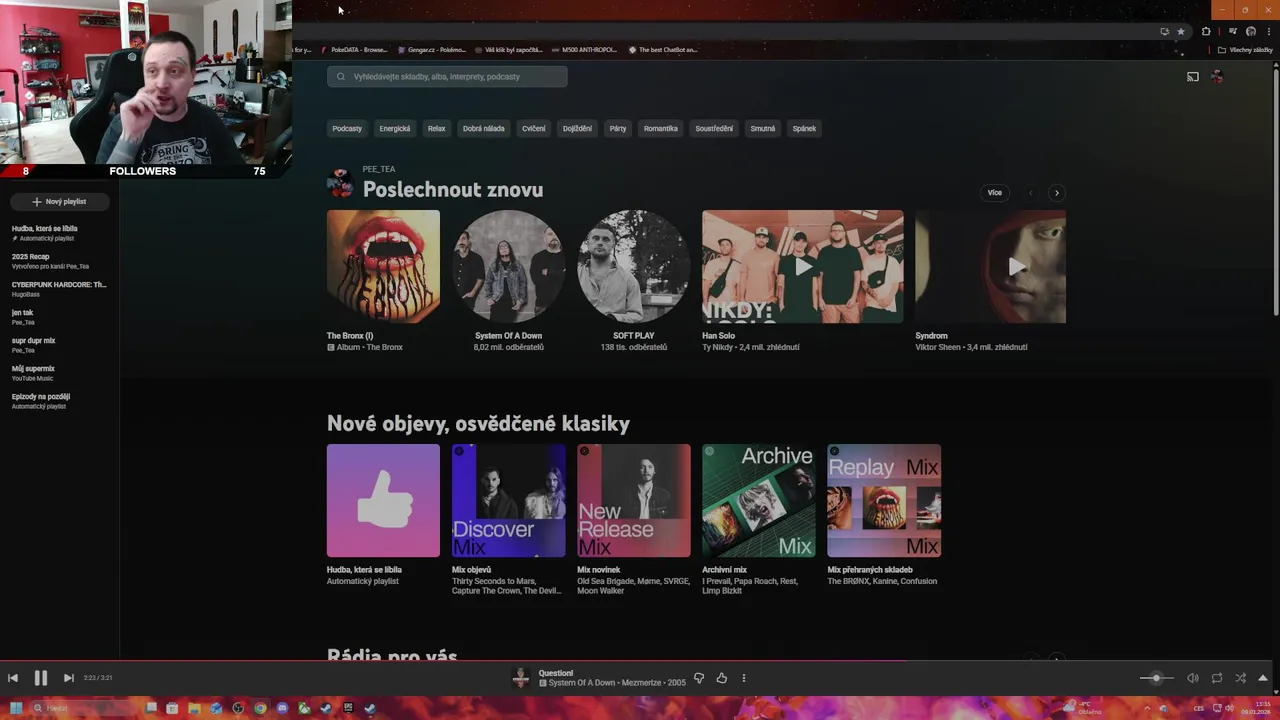Open the New Release Mix tile
This screenshot has width=1280, height=720.
(633, 501)
